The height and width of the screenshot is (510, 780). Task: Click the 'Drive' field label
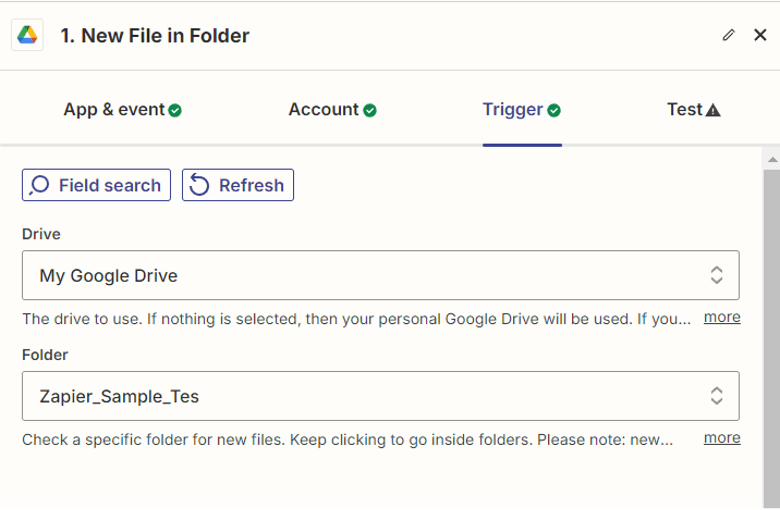(41, 234)
